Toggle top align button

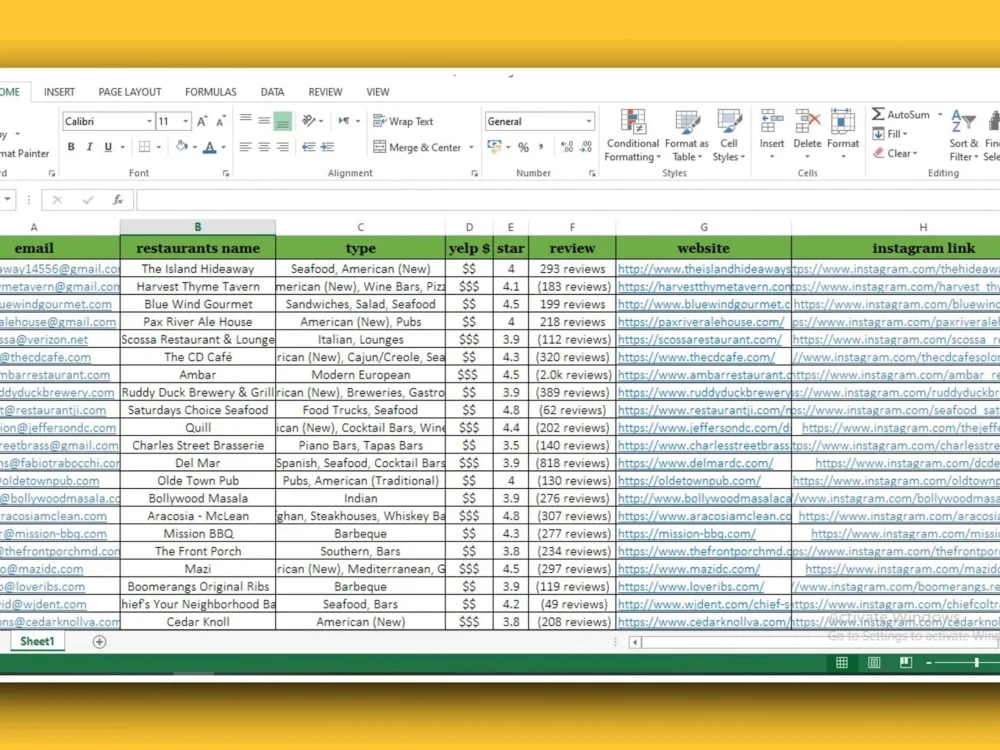point(245,119)
